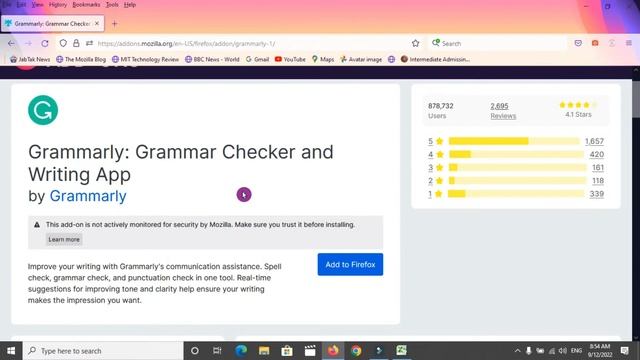Open the Gmail bookmark
The width and height of the screenshot is (640, 360).
coord(257,59)
